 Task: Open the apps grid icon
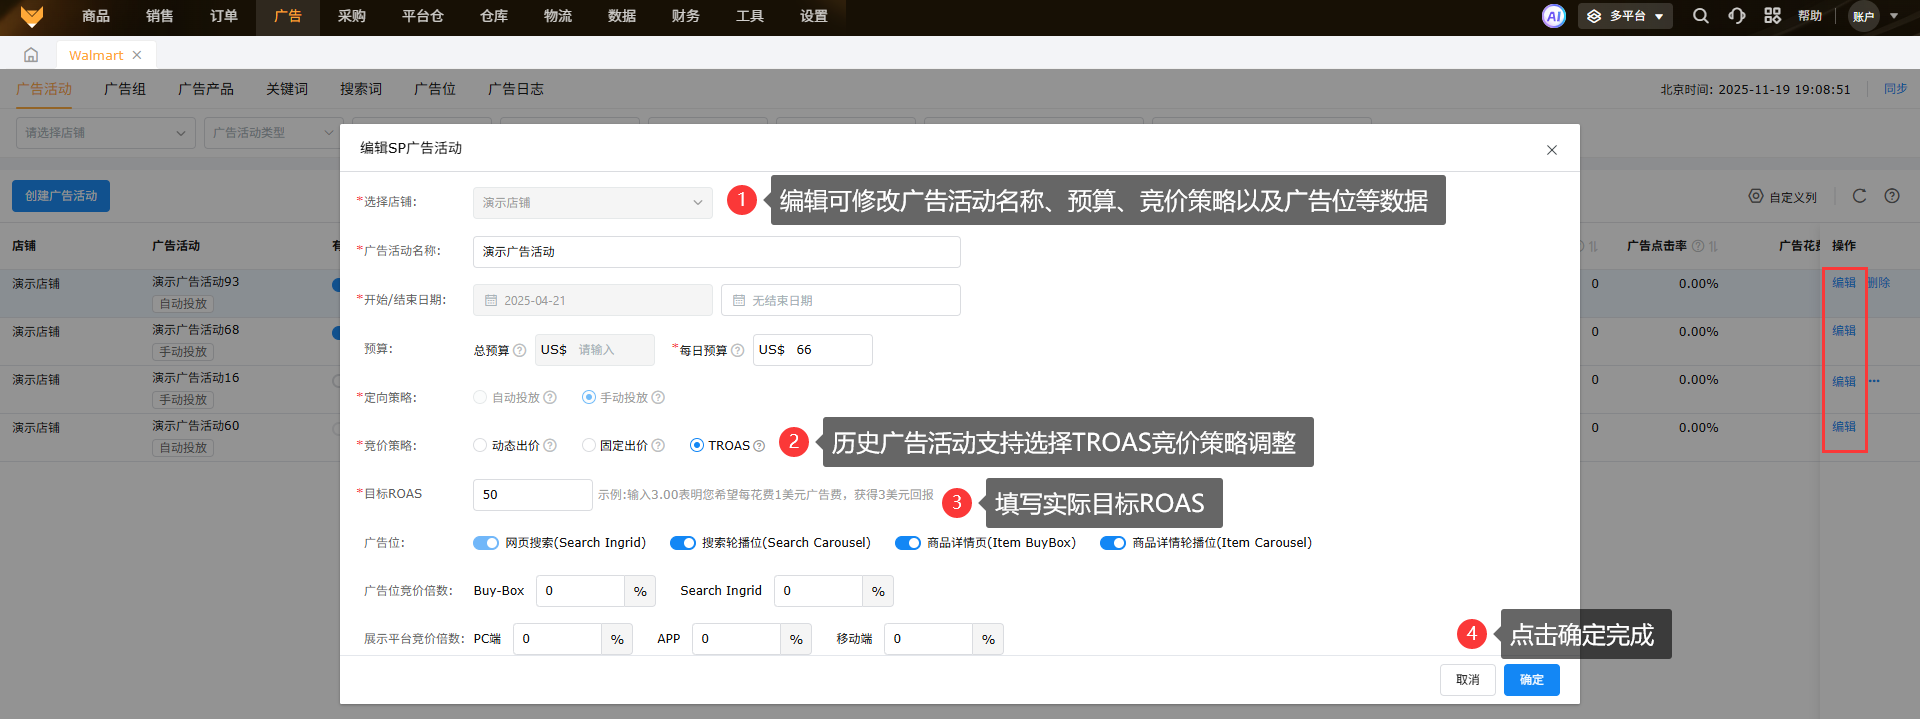pos(1772,16)
